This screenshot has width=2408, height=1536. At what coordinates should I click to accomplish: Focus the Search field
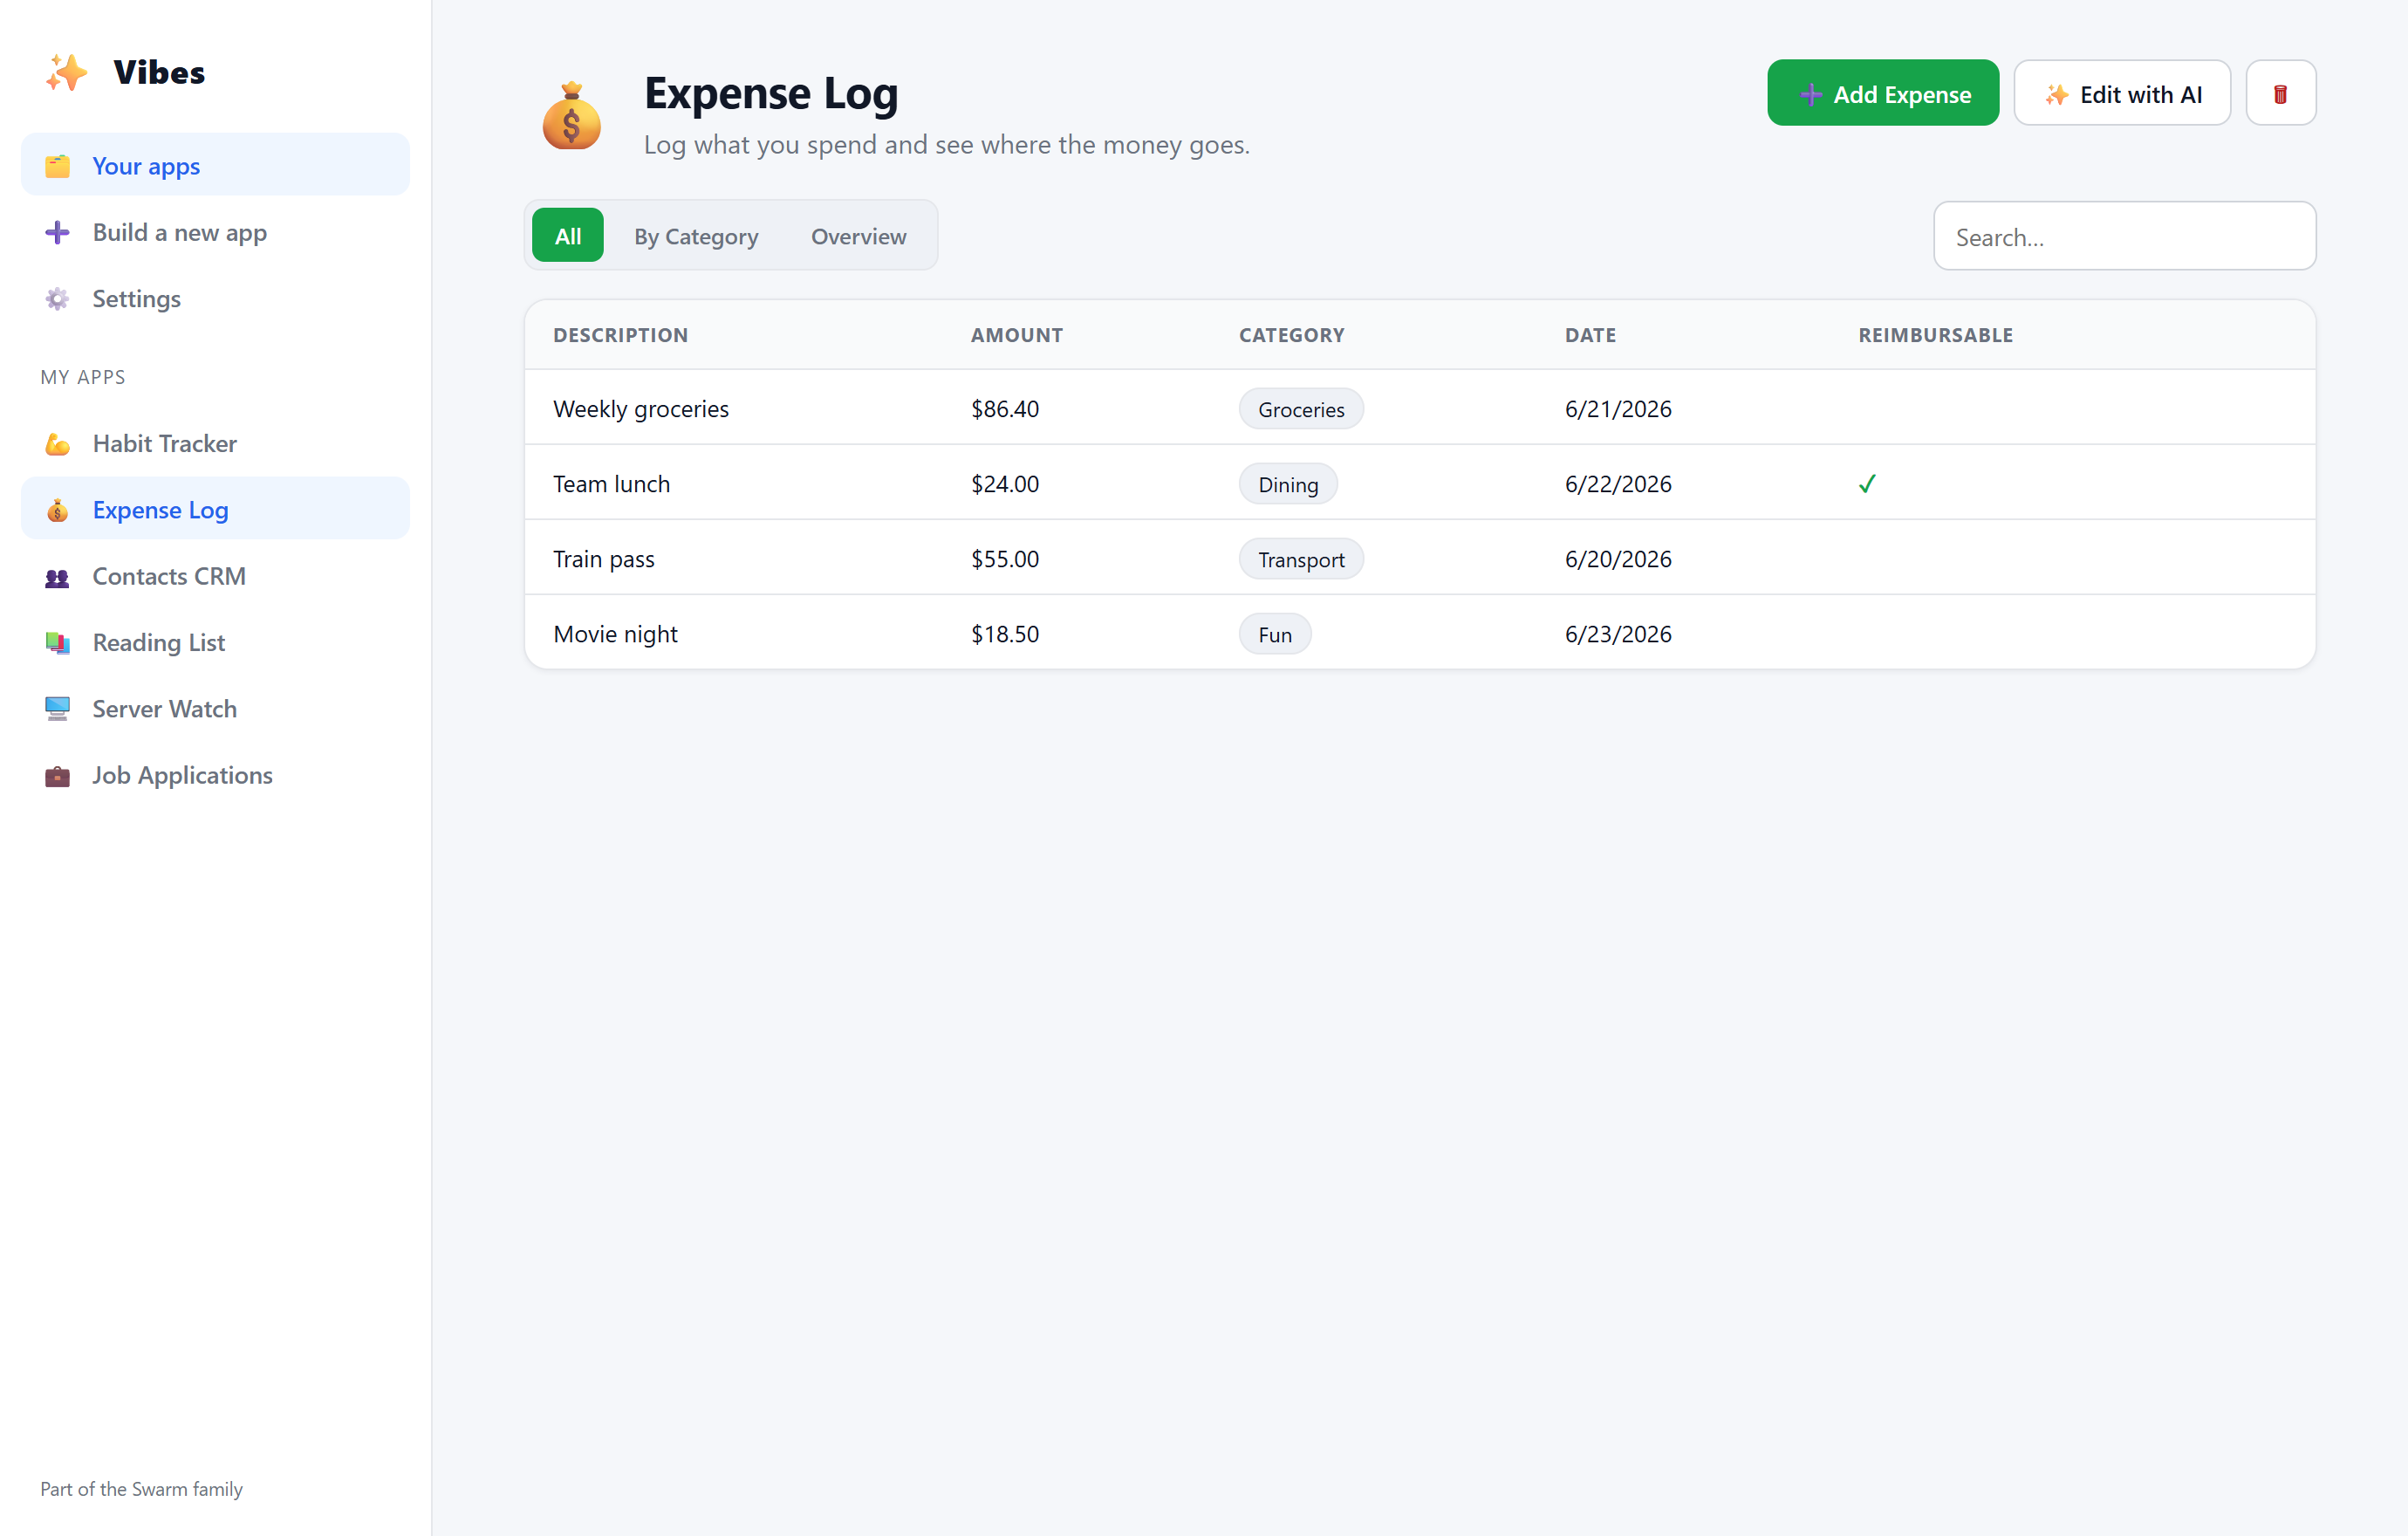[x=2124, y=236]
